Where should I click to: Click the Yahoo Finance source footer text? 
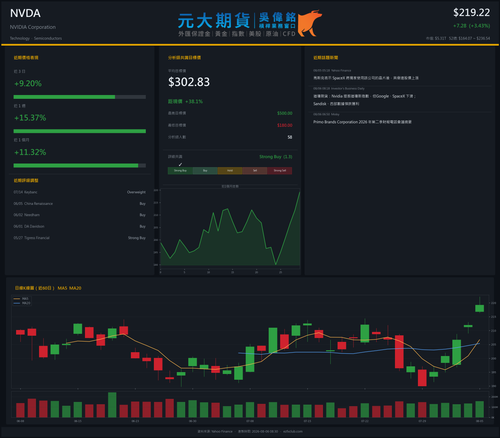point(215,431)
